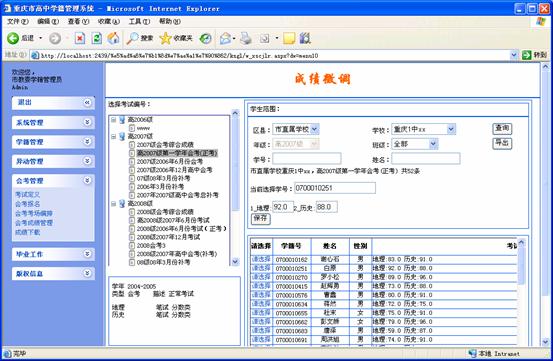The height and width of the screenshot is (361, 553).
Task: Open the 区县 district dropdown
Action: pos(315,129)
